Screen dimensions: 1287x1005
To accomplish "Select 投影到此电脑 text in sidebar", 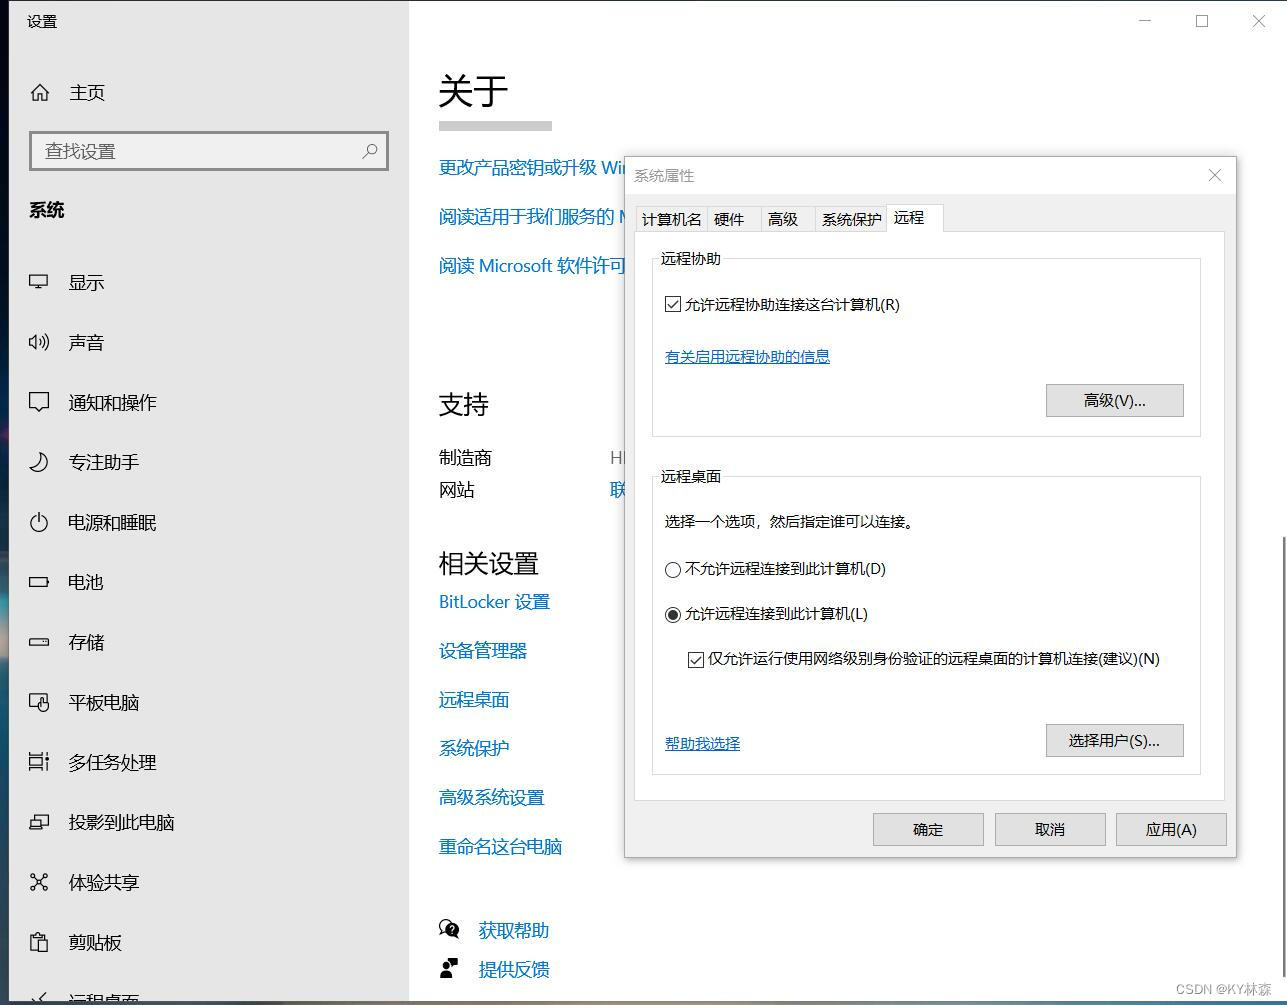I will tap(121, 822).
